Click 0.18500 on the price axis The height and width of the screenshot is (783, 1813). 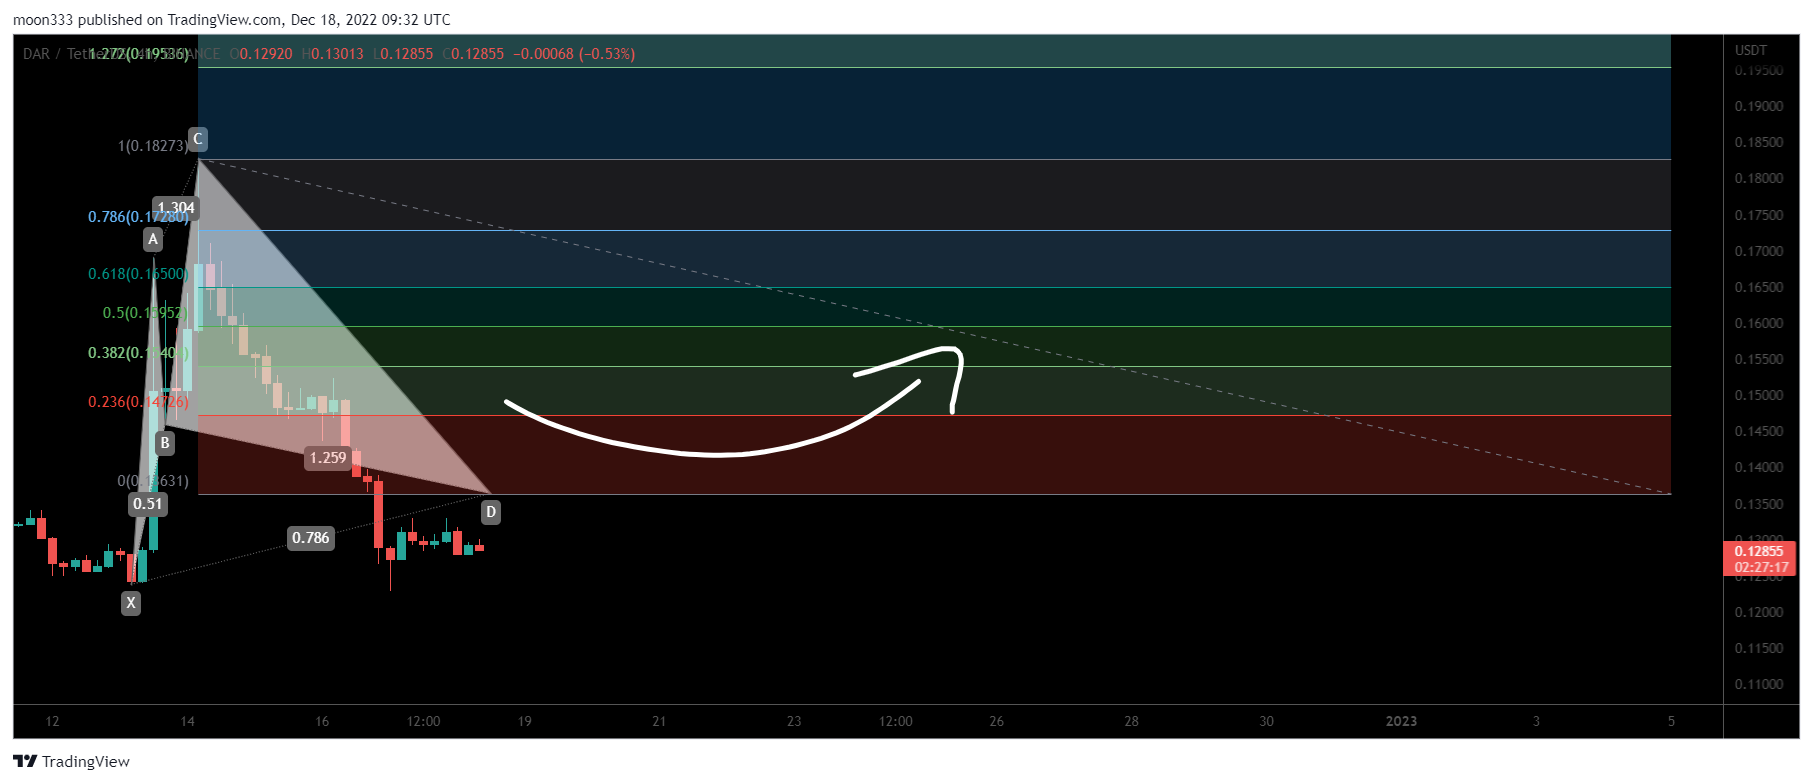(x=1759, y=142)
